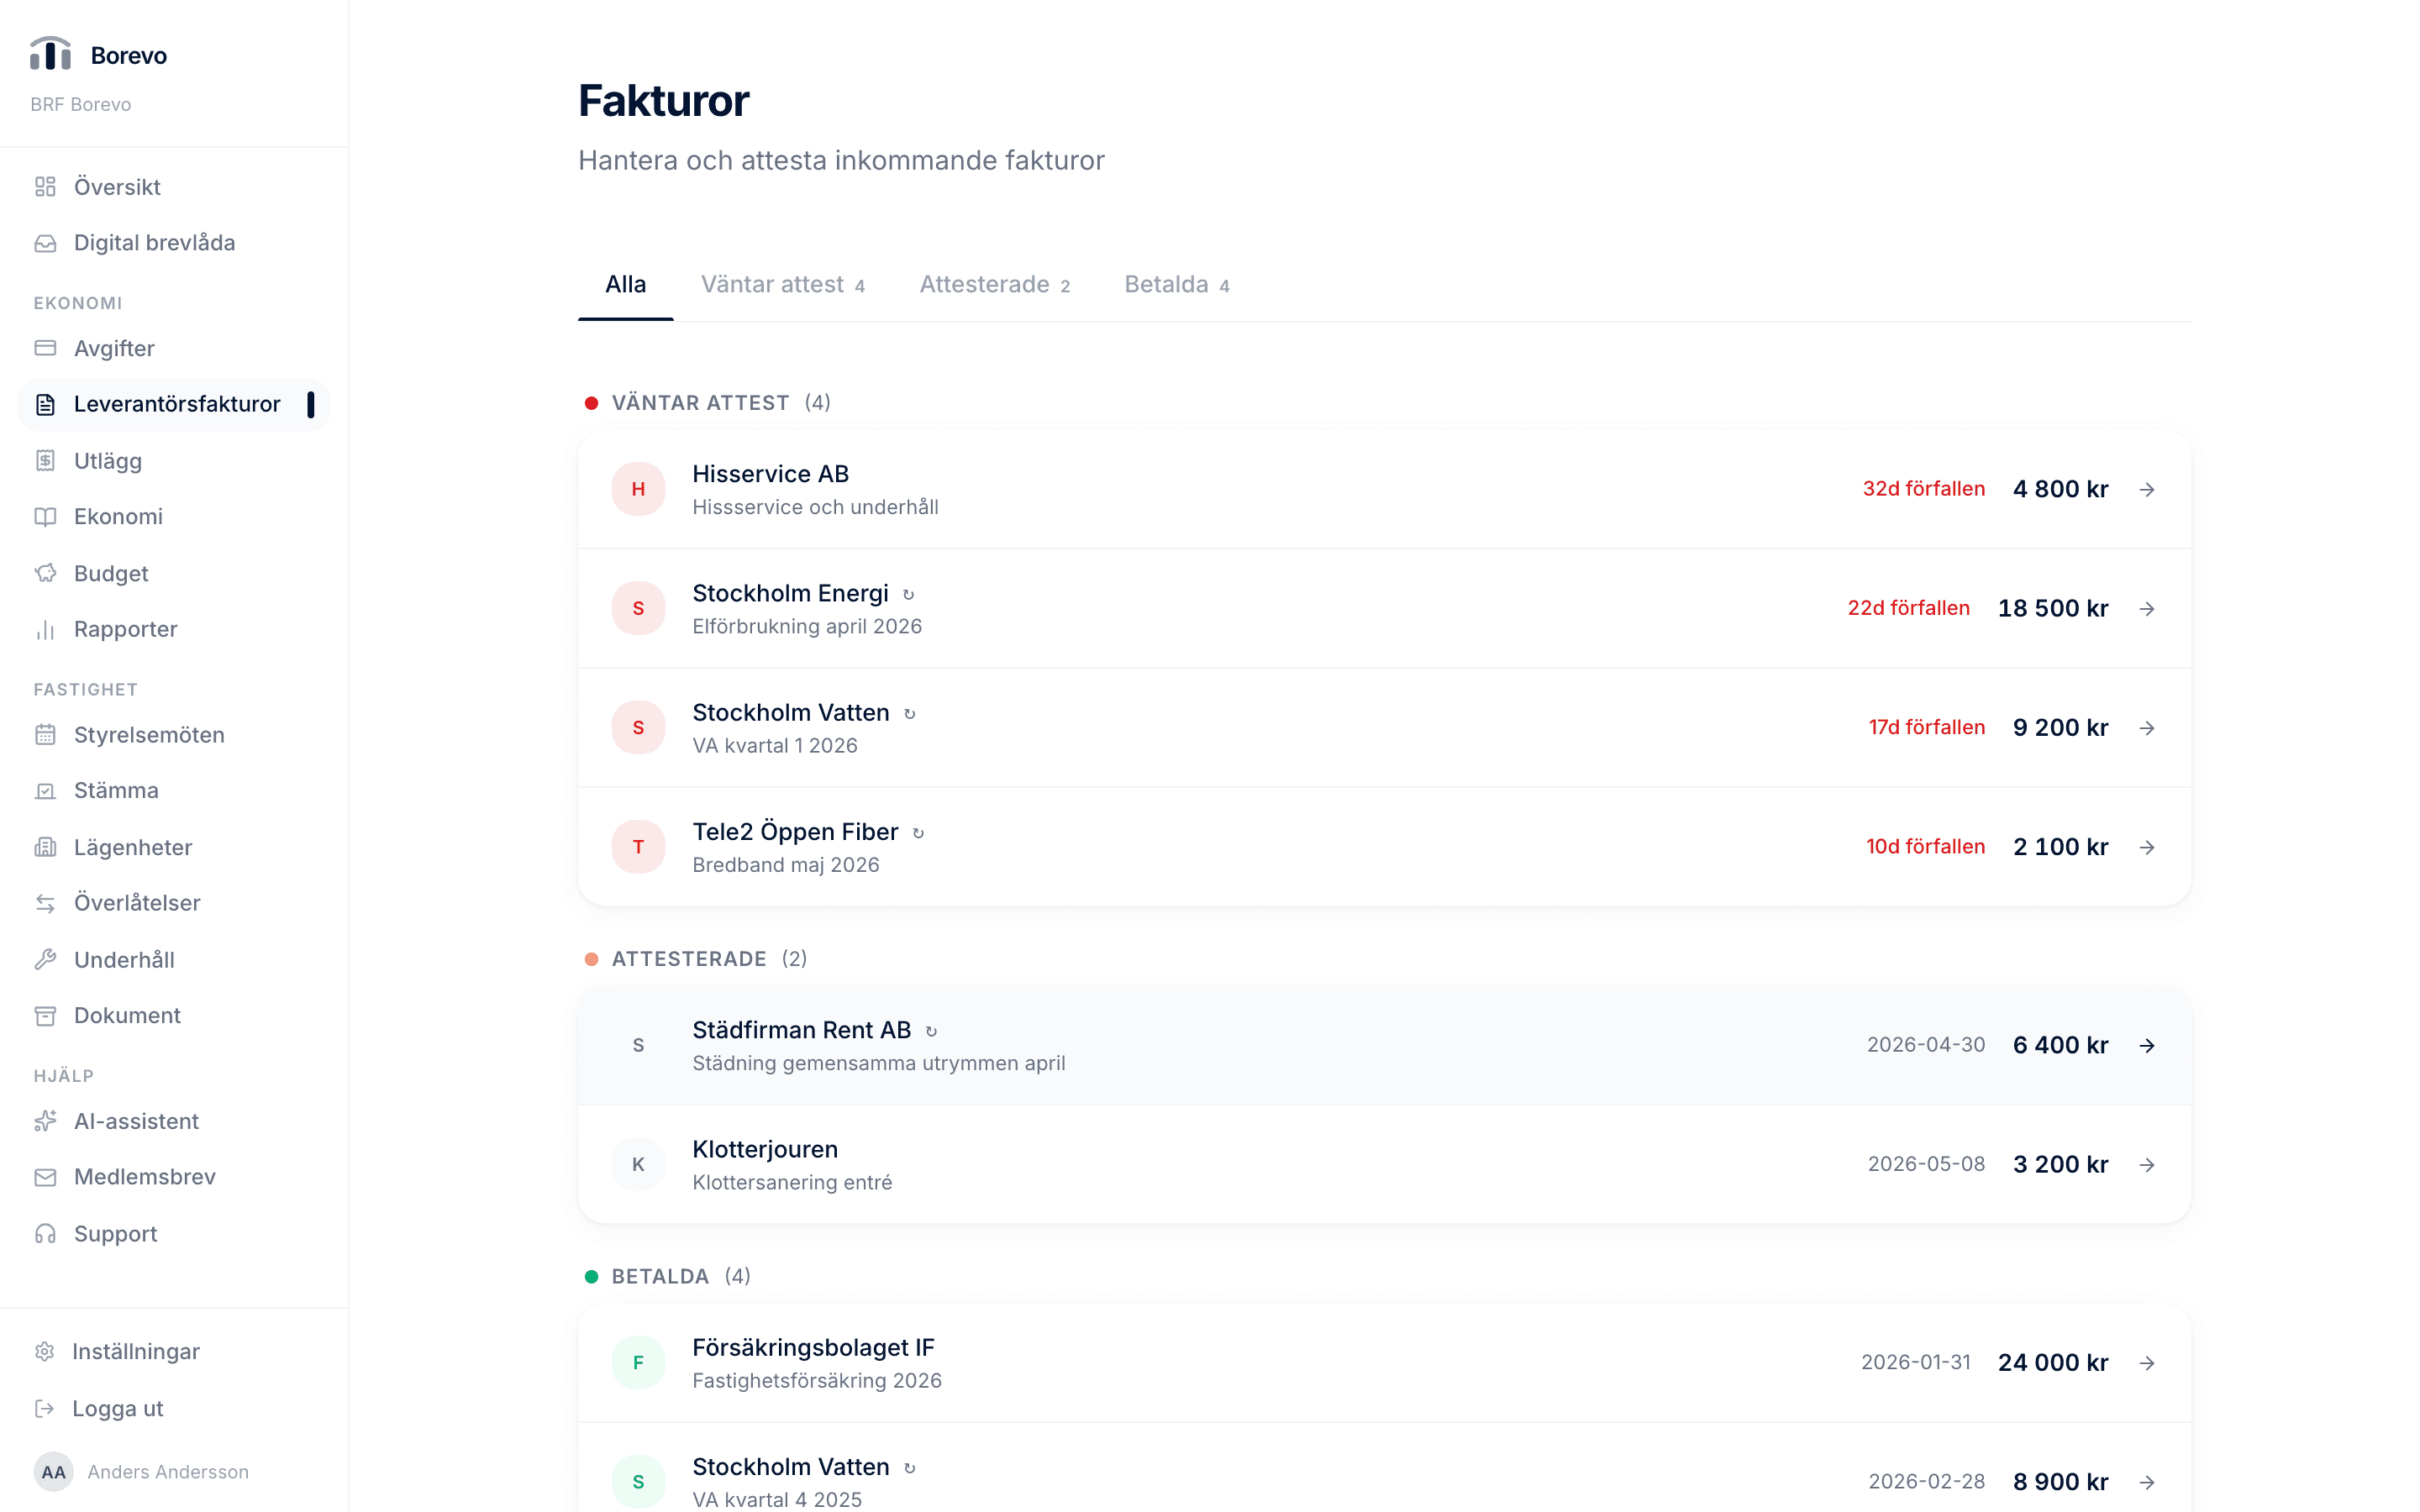Open the Försäkringsbolaget IF invoice
The image size is (2420, 1512).
1384,1363
